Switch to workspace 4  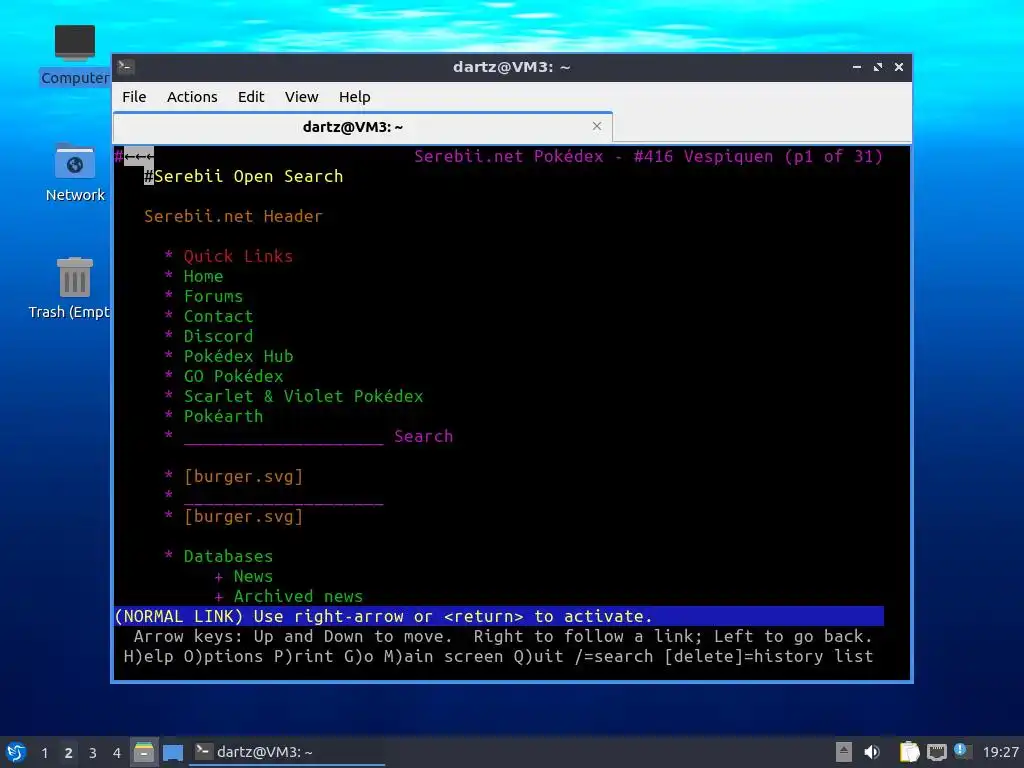pos(116,753)
